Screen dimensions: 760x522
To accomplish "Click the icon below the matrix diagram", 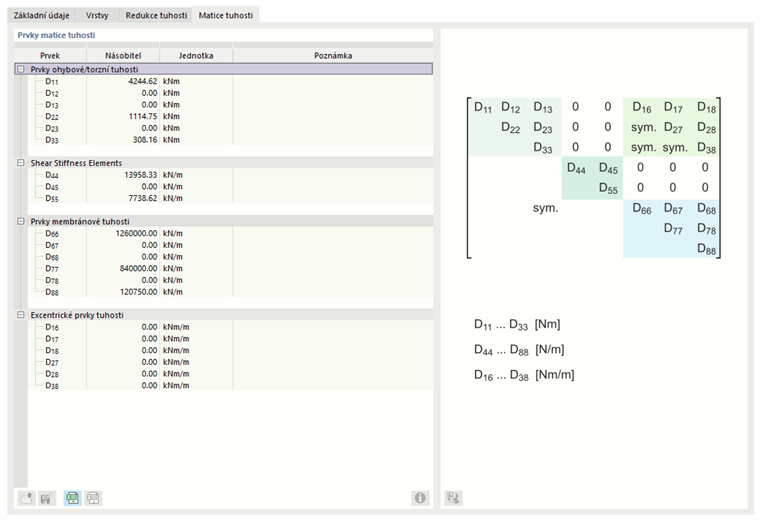I will [453, 497].
